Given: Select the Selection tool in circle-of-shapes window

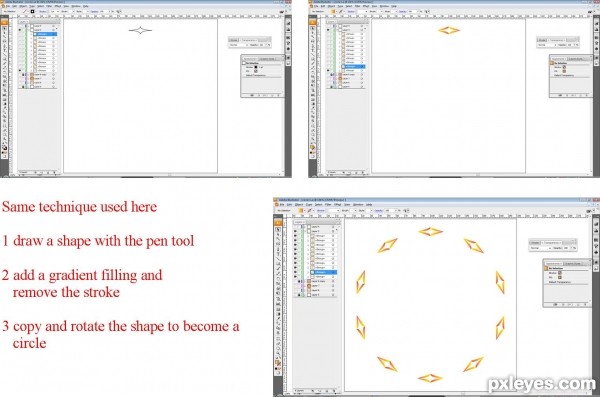Looking at the screenshot, I should coord(278,230).
